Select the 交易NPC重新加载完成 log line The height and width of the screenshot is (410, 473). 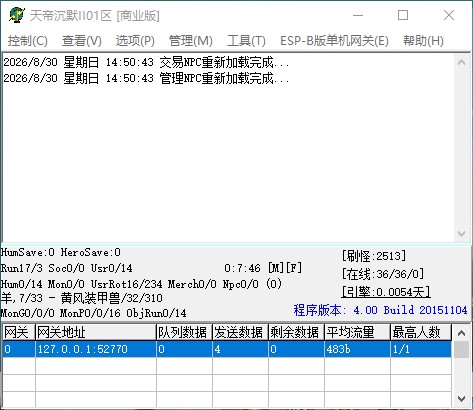(146, 62)
